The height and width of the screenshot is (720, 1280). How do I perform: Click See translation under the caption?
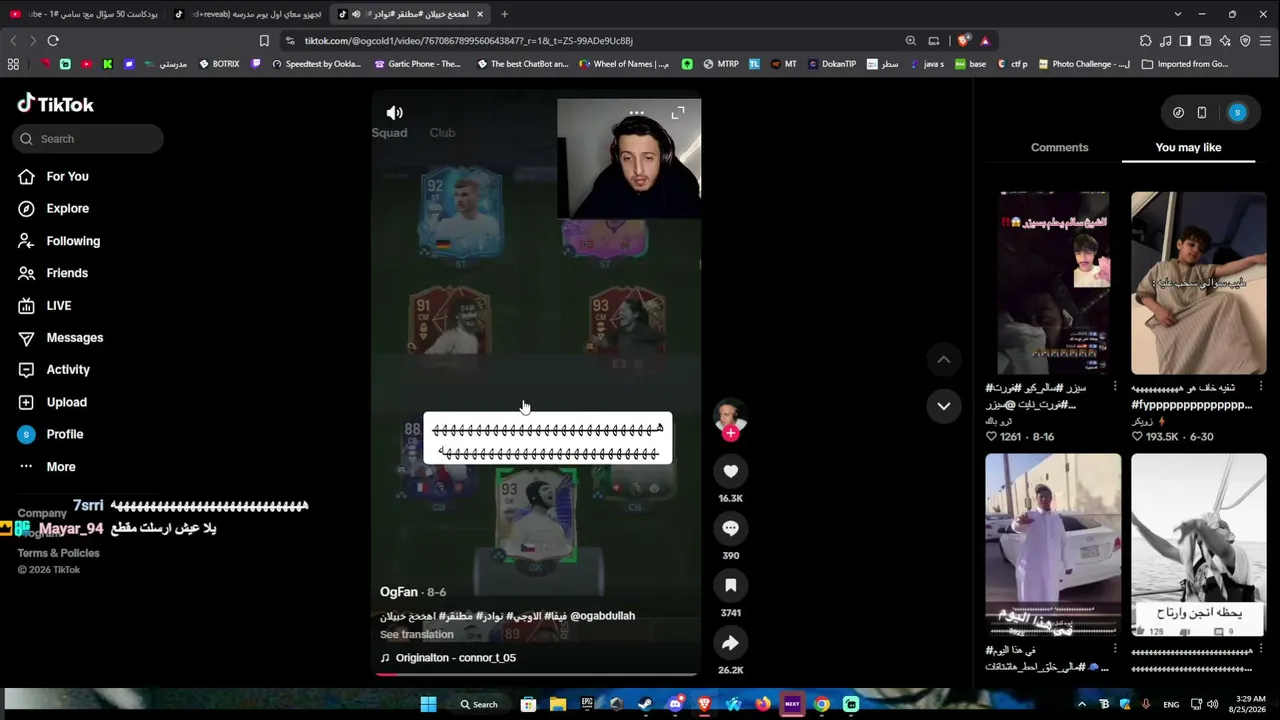coord(416,634)
